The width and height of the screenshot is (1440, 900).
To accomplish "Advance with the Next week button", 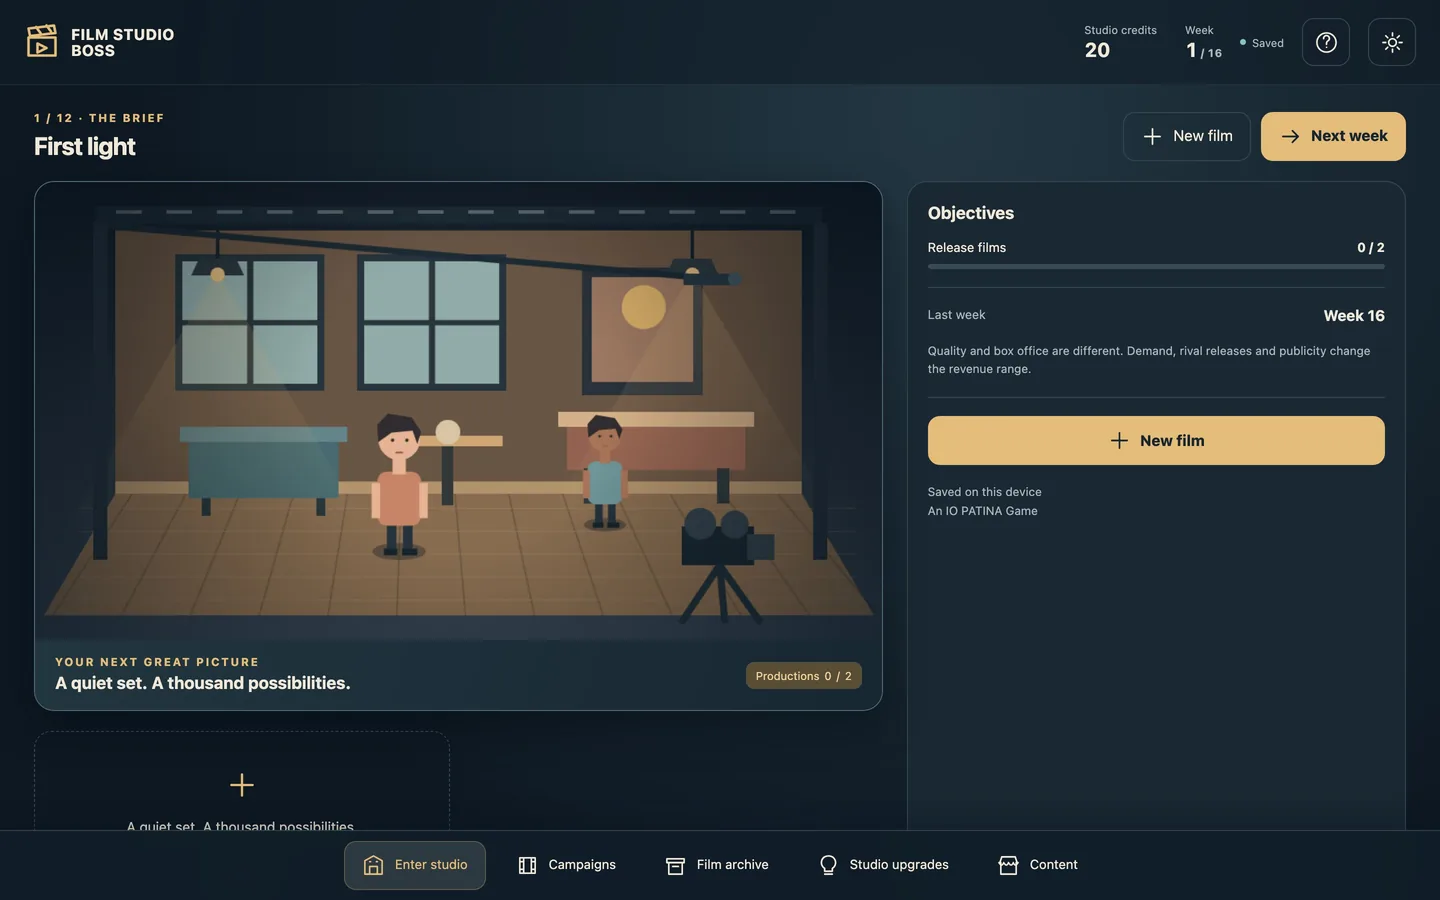I will tap(1333, 136).
